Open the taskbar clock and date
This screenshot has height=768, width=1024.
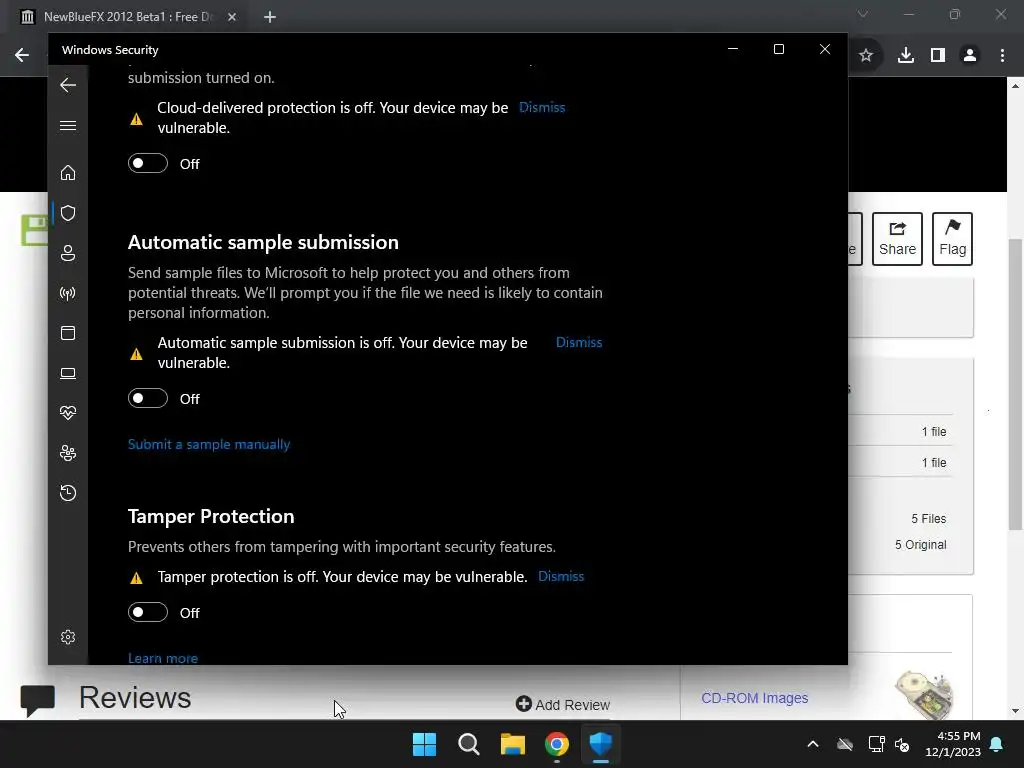pyautogui.click(x=953, y=744)
